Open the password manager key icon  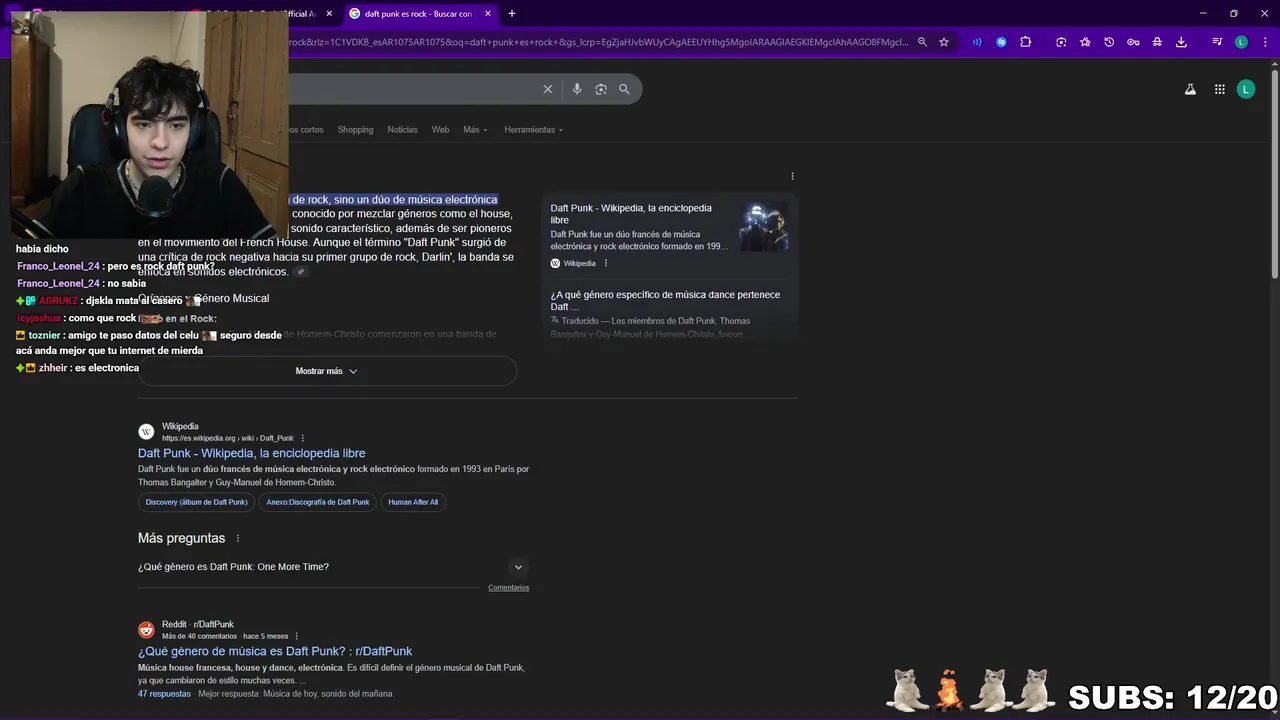pyautogui.click(x=1133, y=42)
